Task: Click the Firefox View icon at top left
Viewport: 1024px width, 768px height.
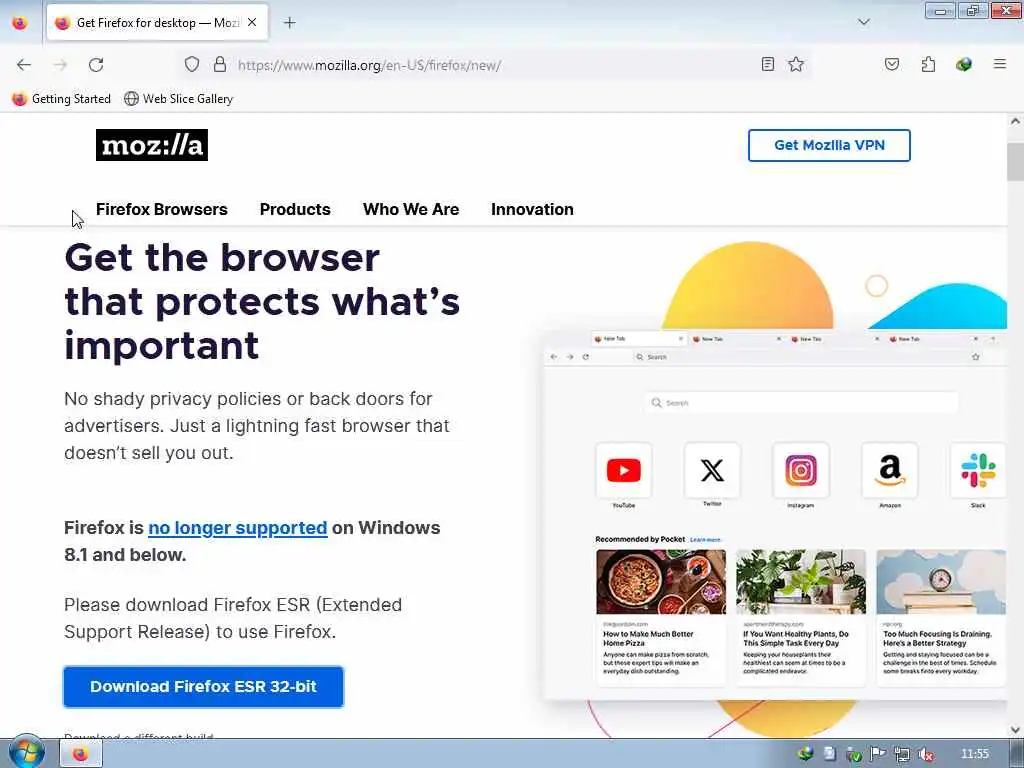Action: pos(20,23)
